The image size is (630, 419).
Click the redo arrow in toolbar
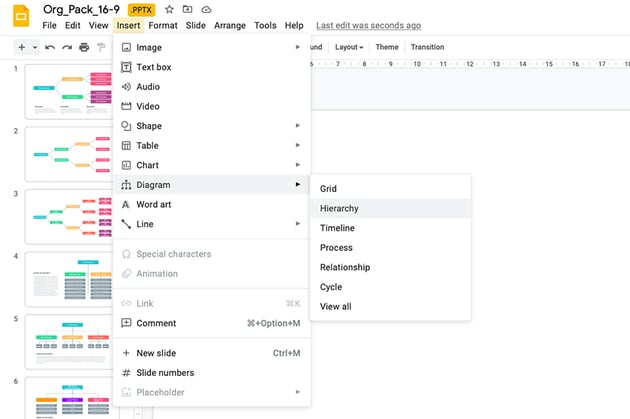67,47
